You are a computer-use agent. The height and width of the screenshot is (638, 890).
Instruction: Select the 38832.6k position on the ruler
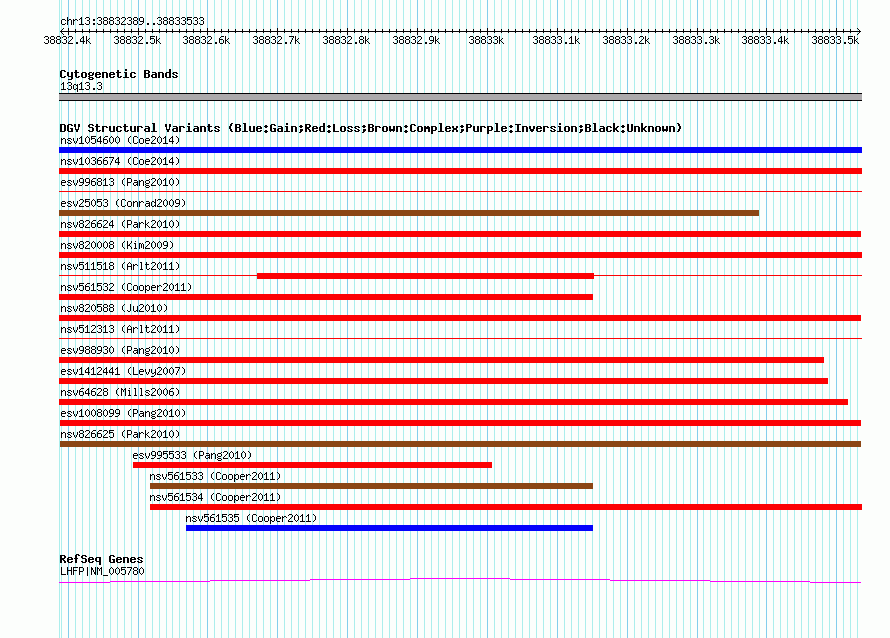coord(206,40)
